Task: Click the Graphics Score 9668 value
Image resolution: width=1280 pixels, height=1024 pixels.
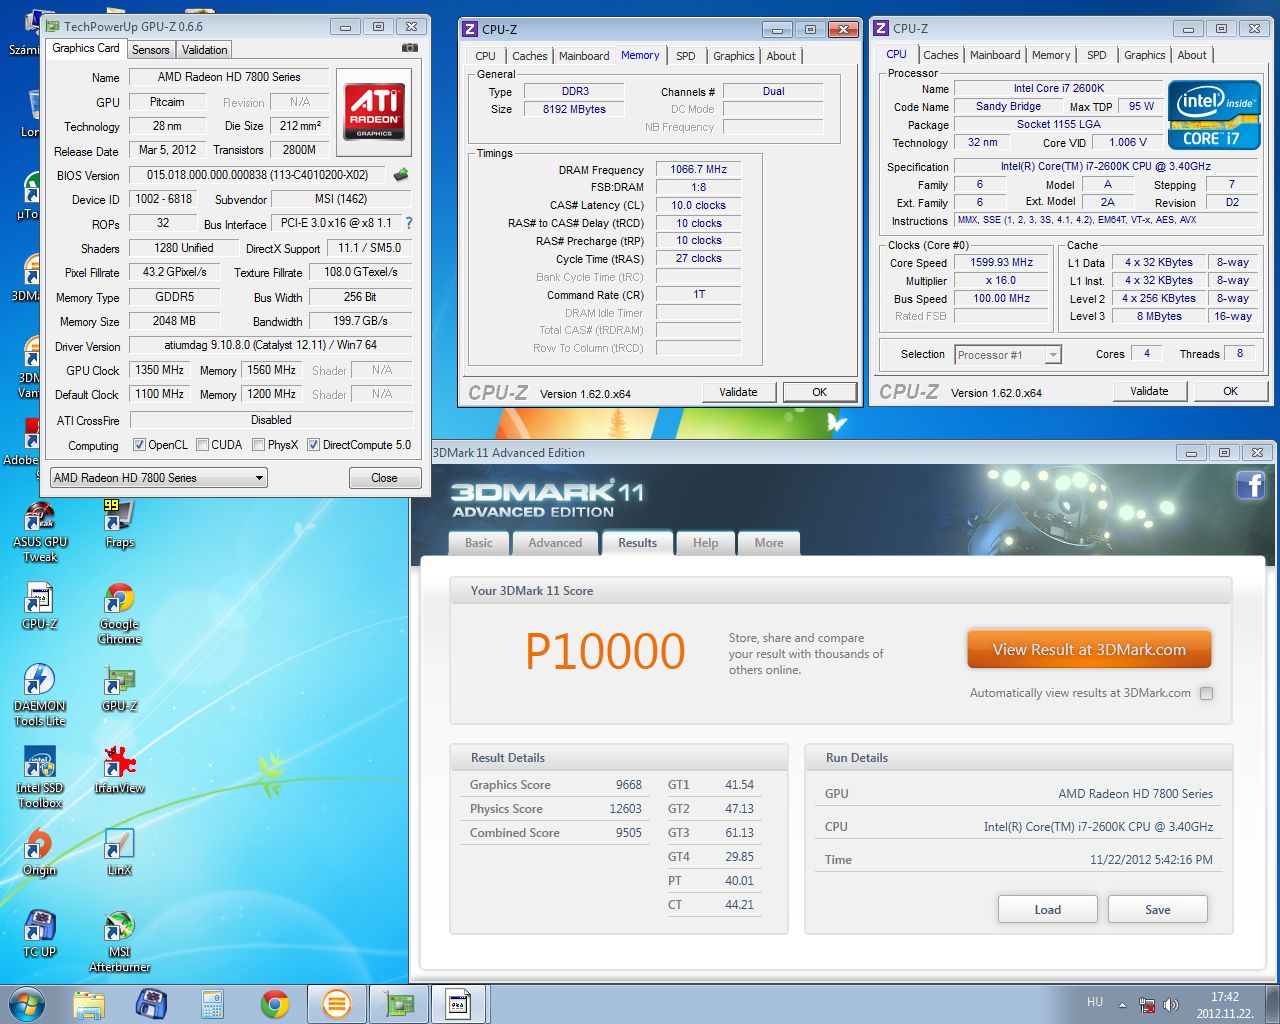Action: [x=629, y=785]
